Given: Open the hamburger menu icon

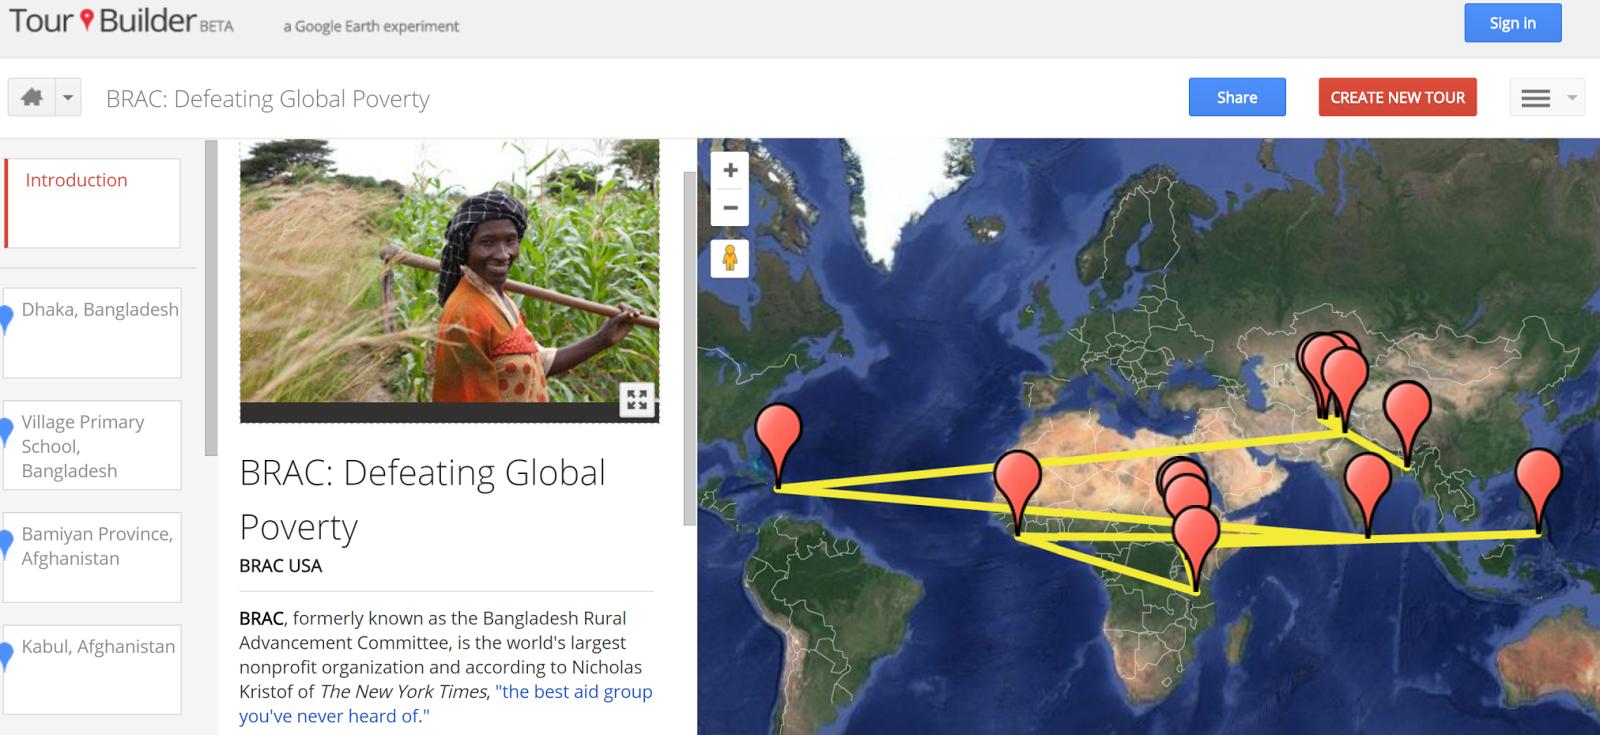Looking at the screenshot, I should point(1535,98).
